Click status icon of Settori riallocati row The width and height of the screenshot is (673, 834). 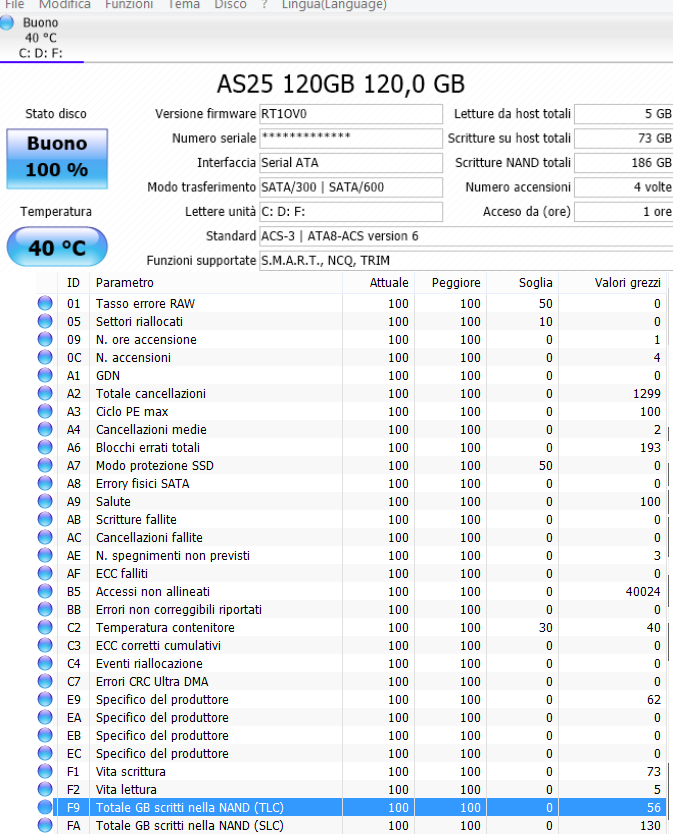(45, 321)
